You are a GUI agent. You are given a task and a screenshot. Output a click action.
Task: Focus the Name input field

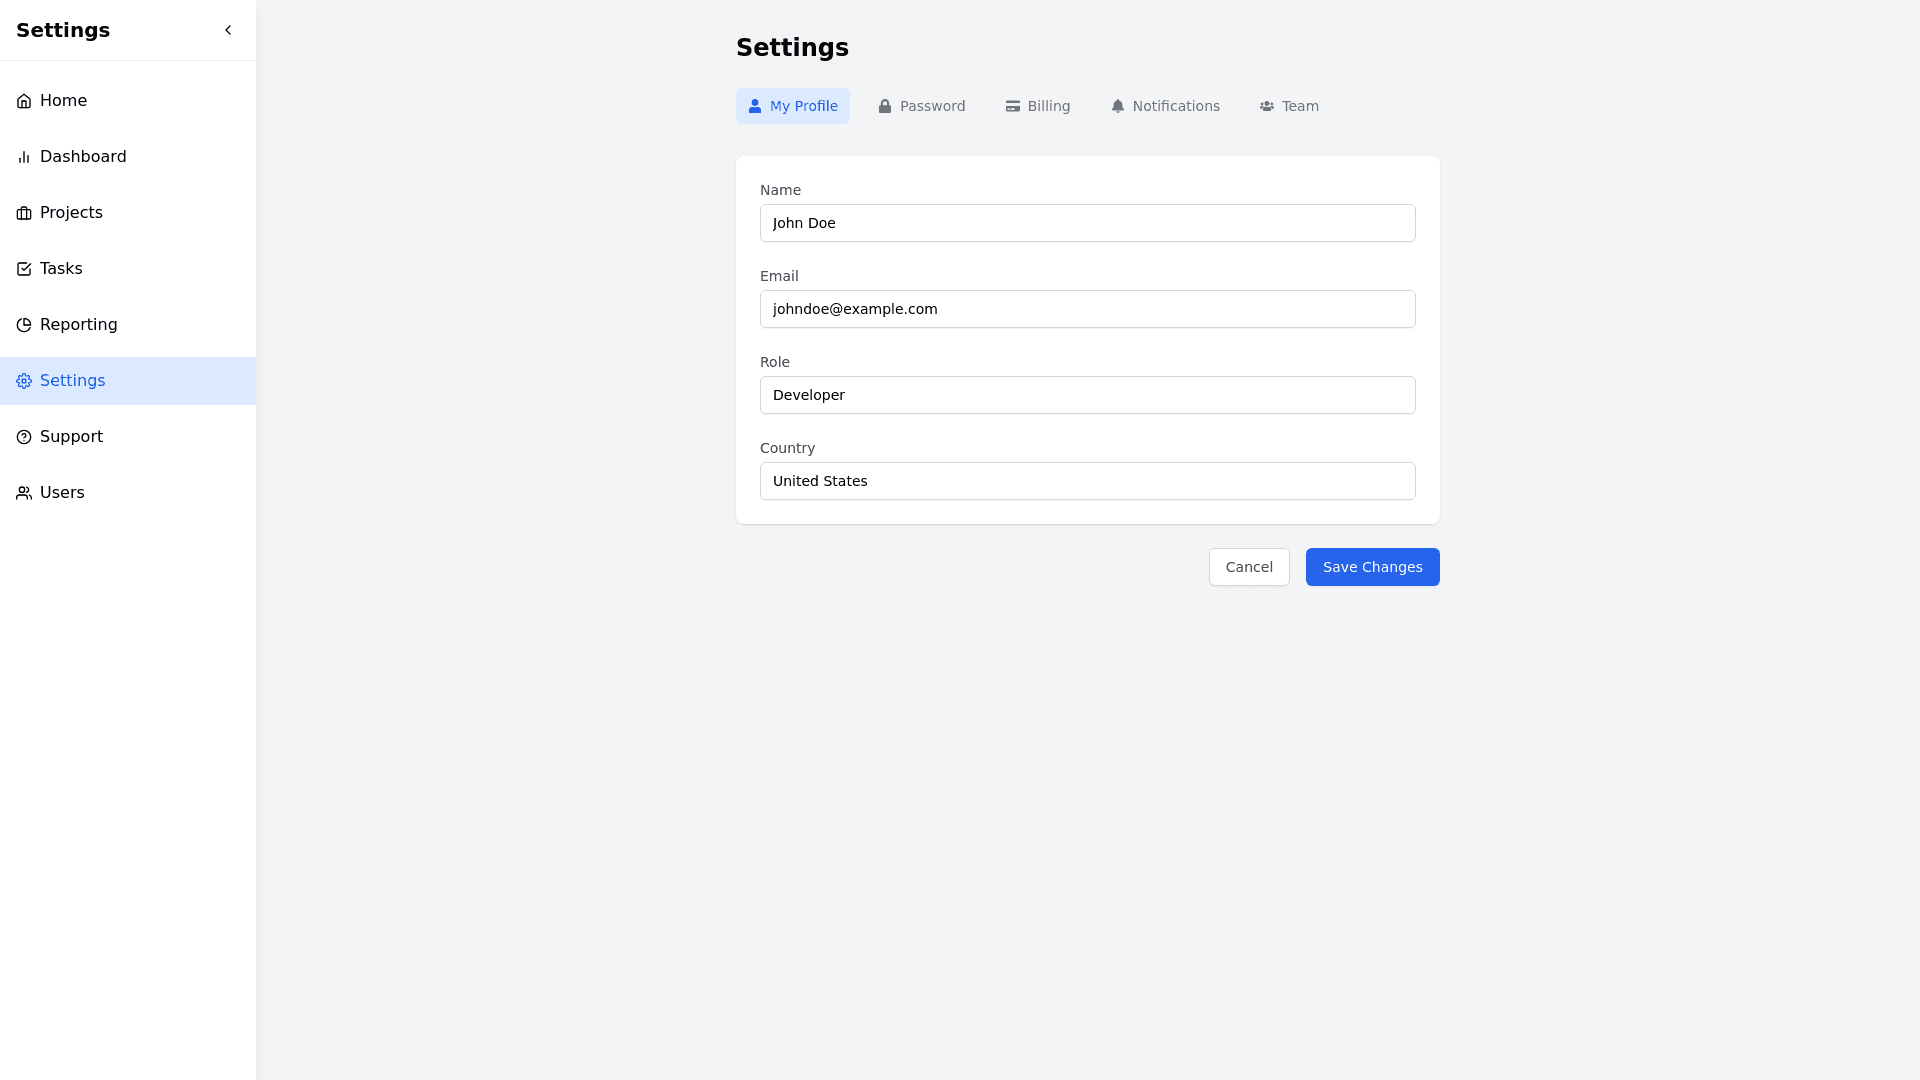1087,223
